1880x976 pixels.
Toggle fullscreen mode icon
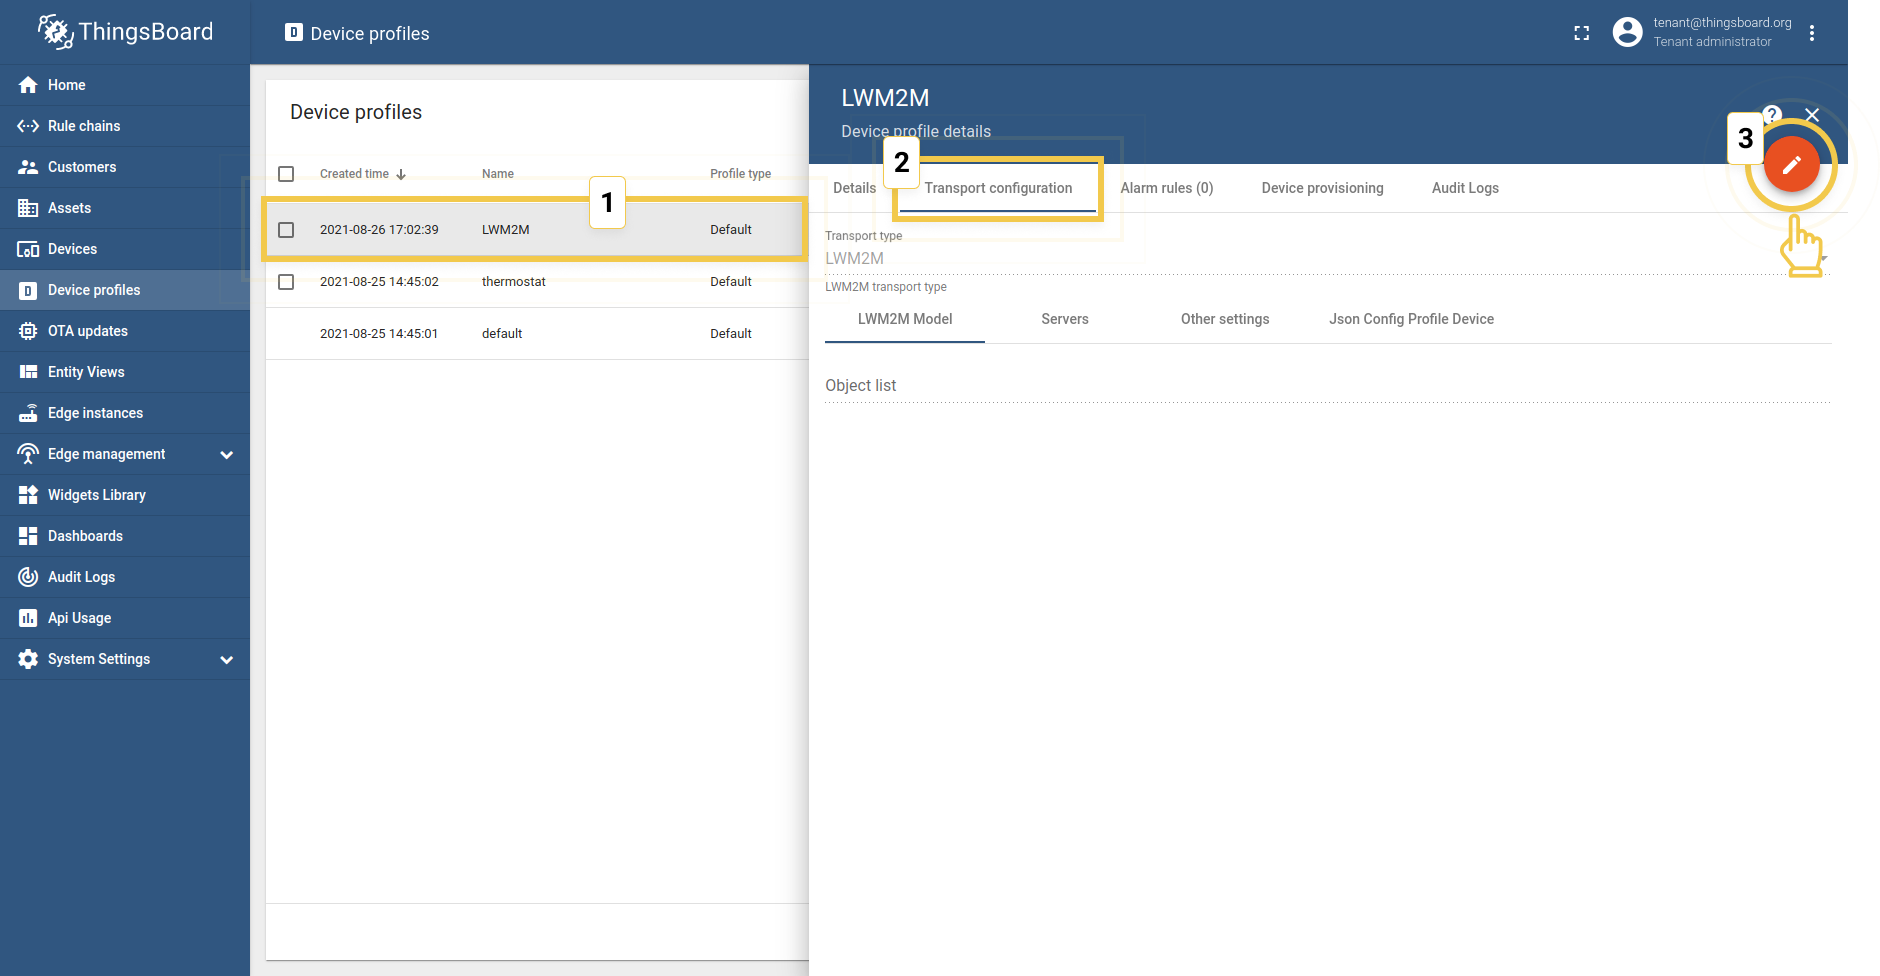[x=1581, y=33]
